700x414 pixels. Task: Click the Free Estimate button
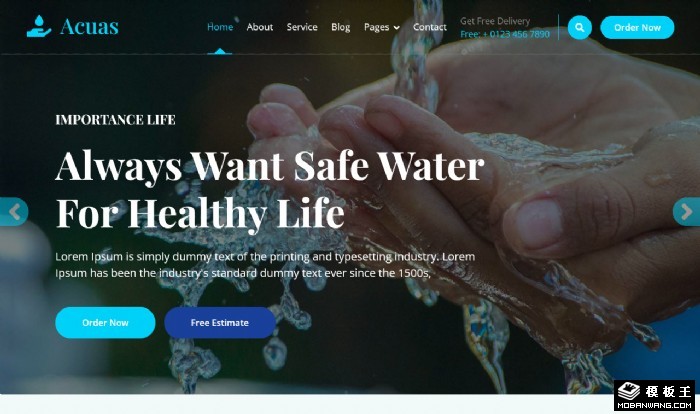point(220,322)
